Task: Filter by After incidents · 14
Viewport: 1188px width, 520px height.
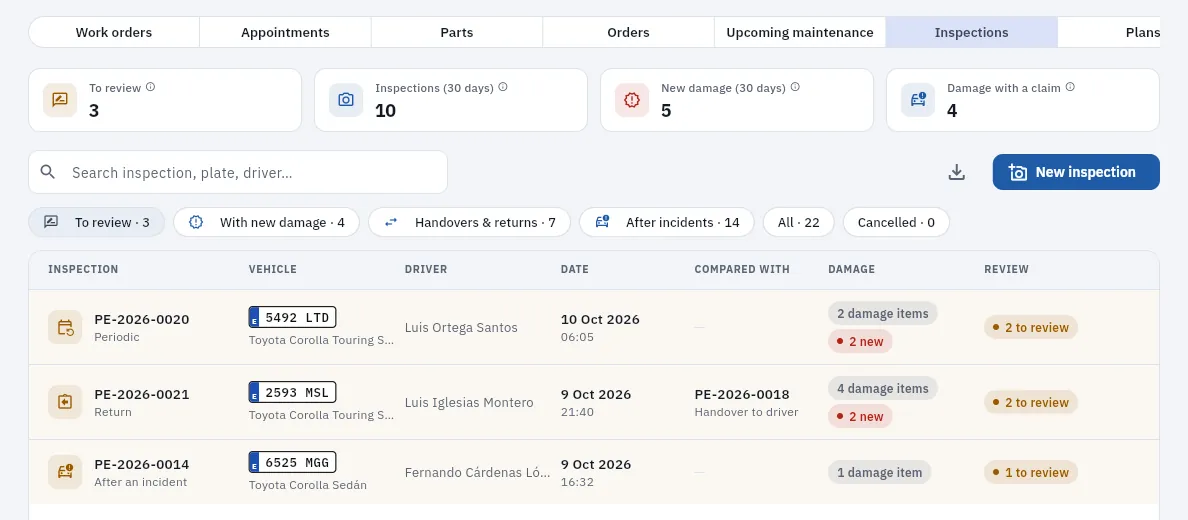Action: 667,222
